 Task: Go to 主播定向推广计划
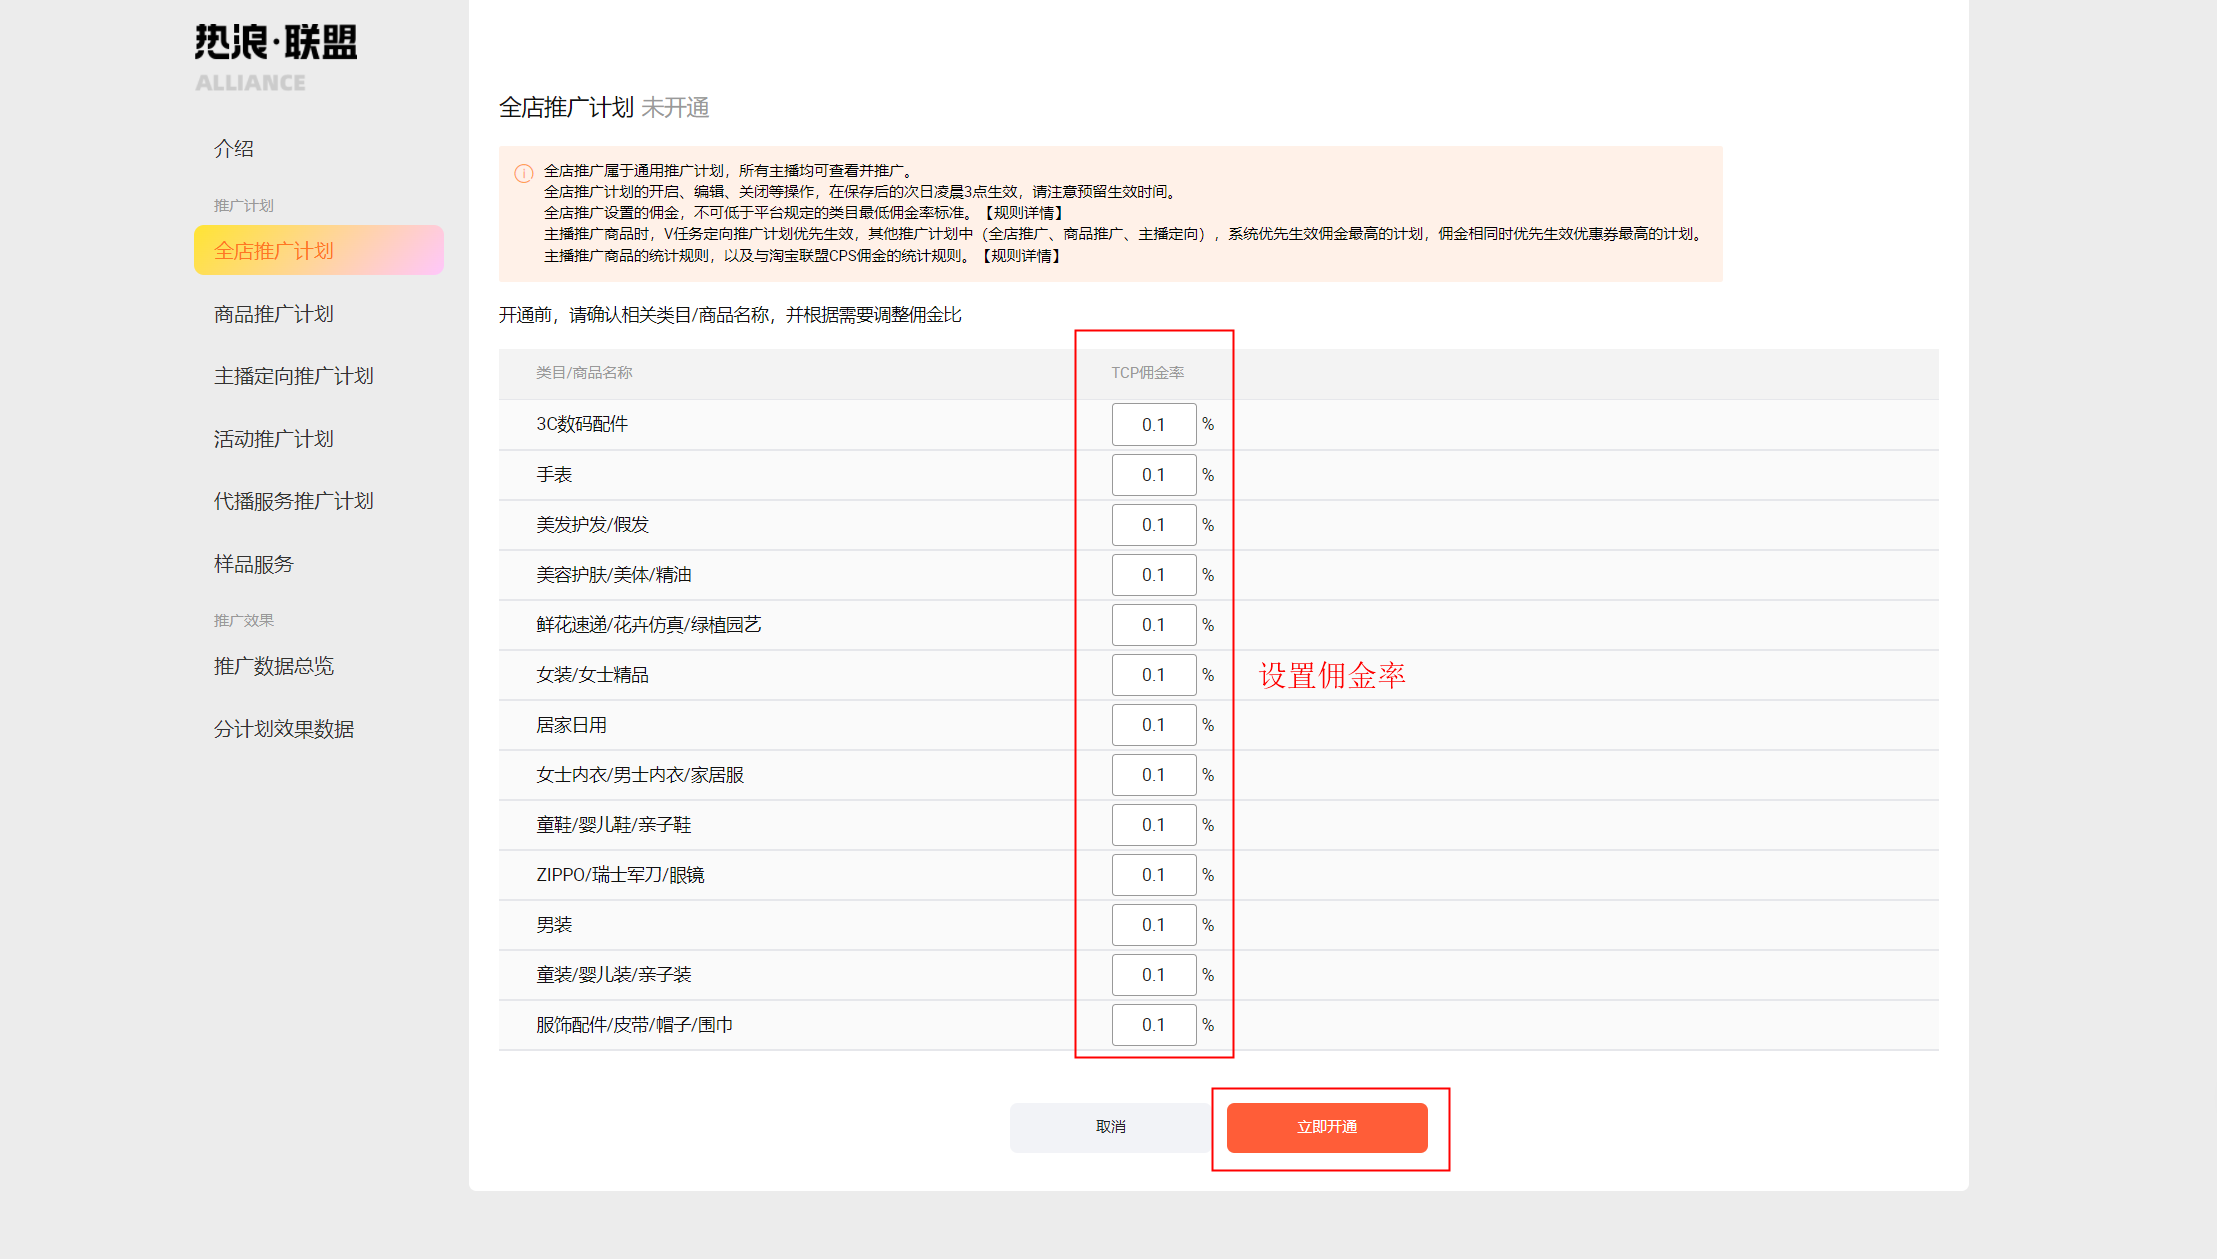coord(293,376)
